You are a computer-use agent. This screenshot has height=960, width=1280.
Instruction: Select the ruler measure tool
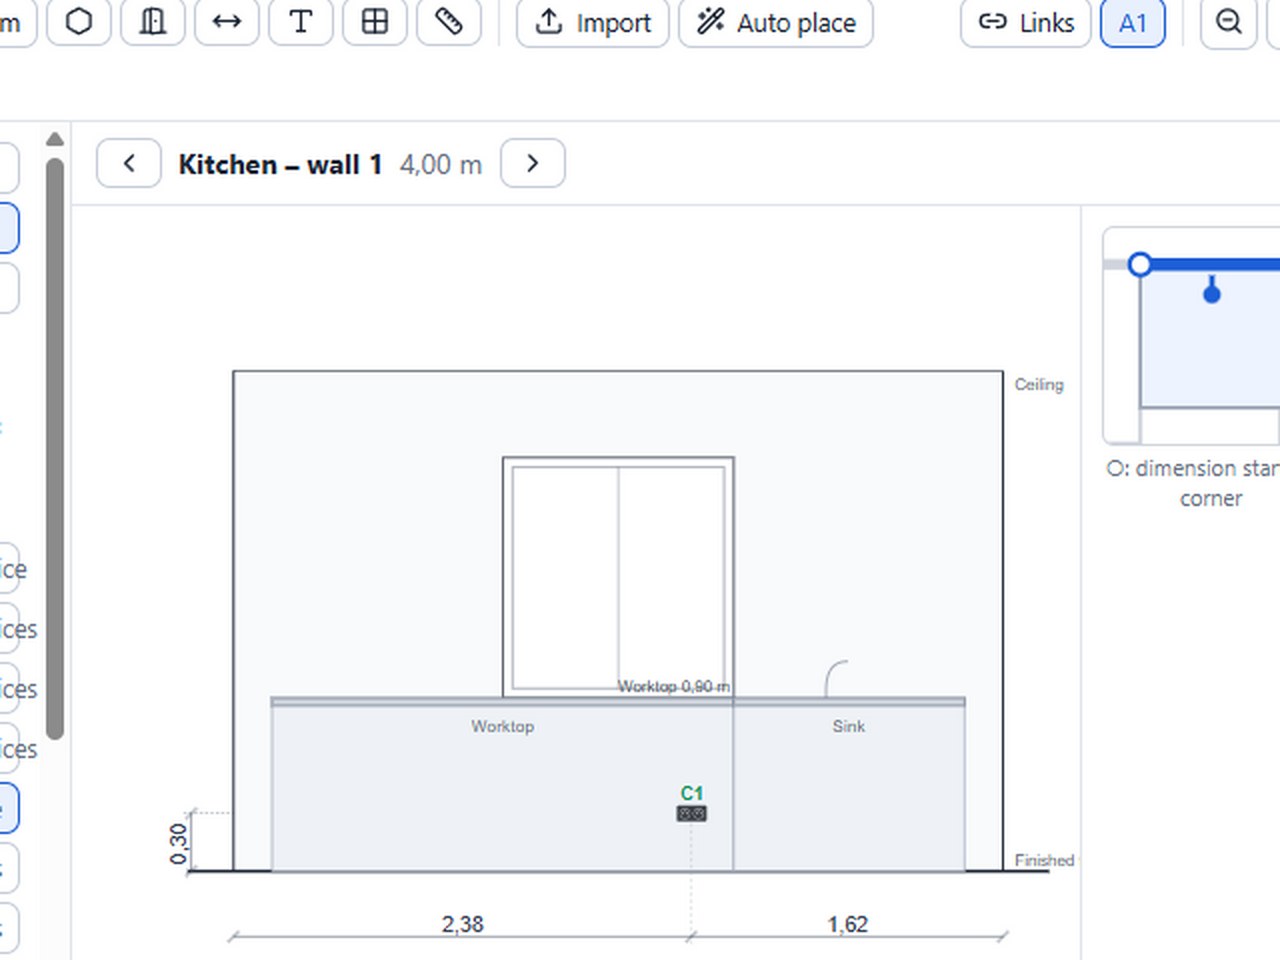pos(449,21)
